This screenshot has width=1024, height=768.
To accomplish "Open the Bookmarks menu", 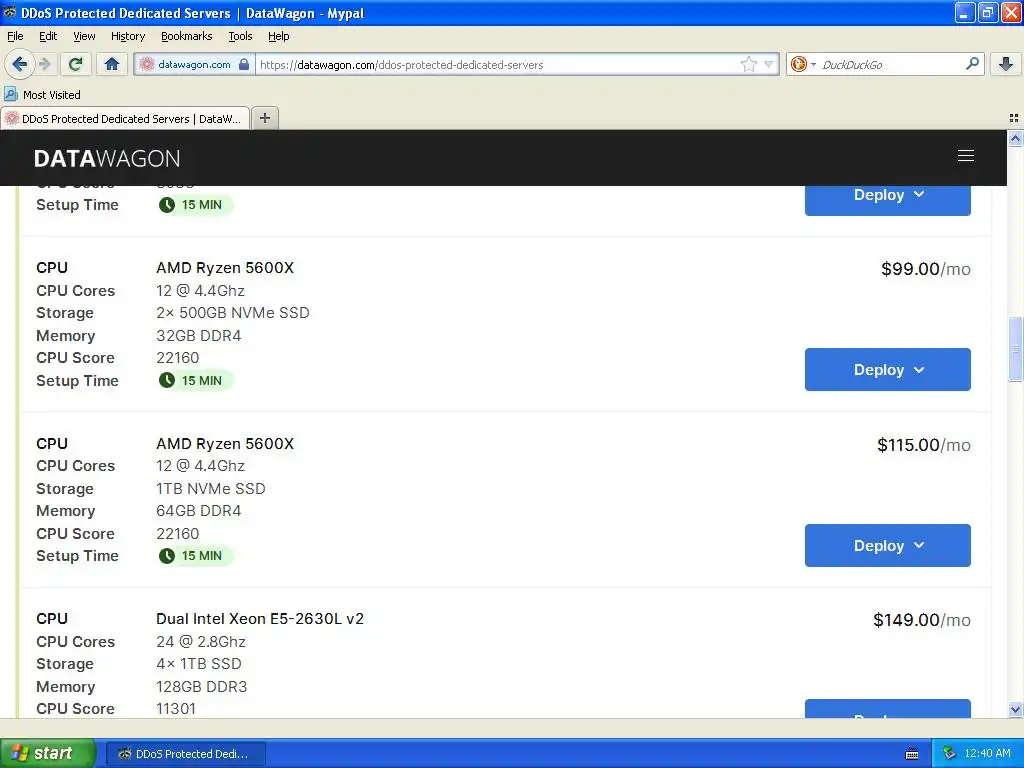I will [186, 36].
